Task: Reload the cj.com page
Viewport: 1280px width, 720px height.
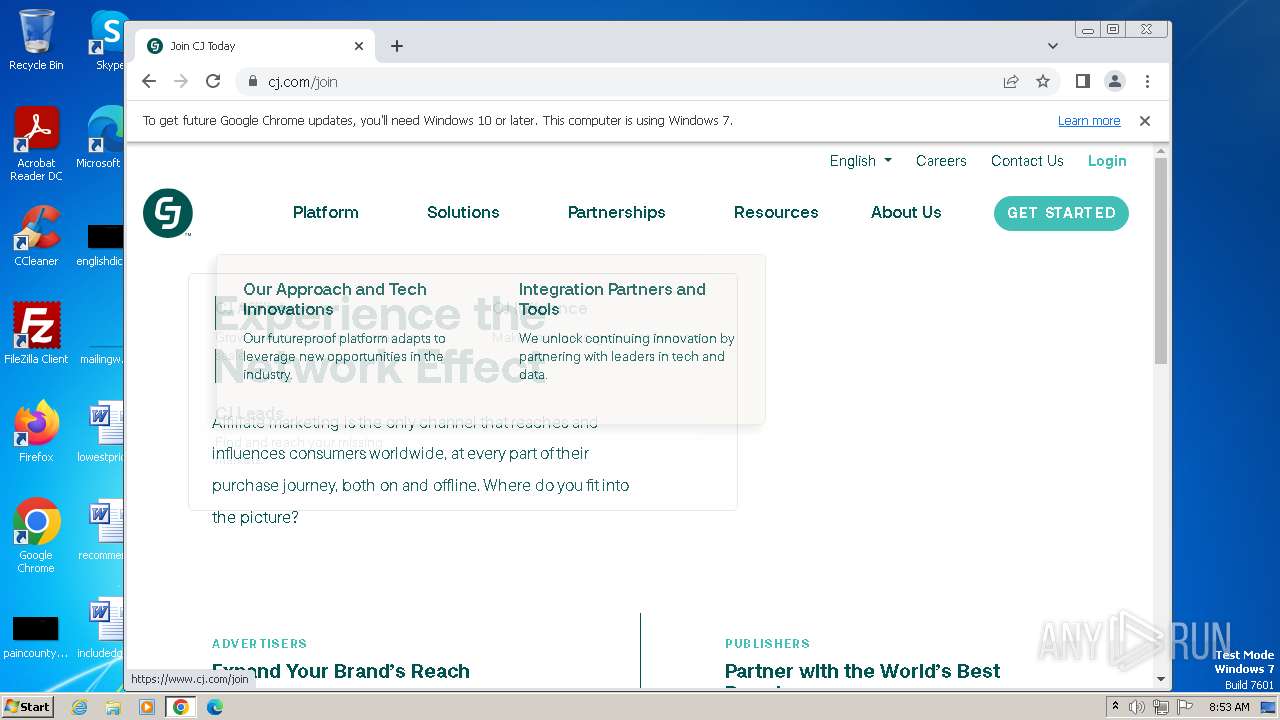Action: point(213,81)
